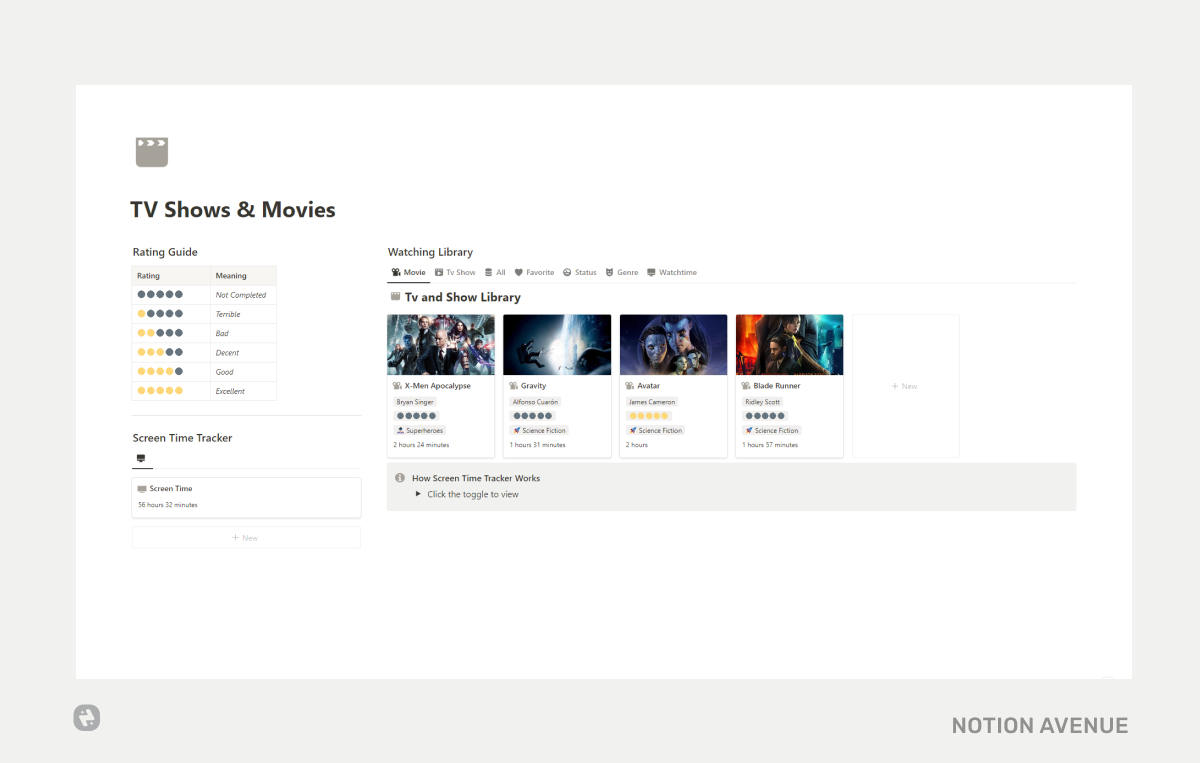Click Avatar's yellow rating dots
This screenshot has width=1200, height=763.
point(651,416)
